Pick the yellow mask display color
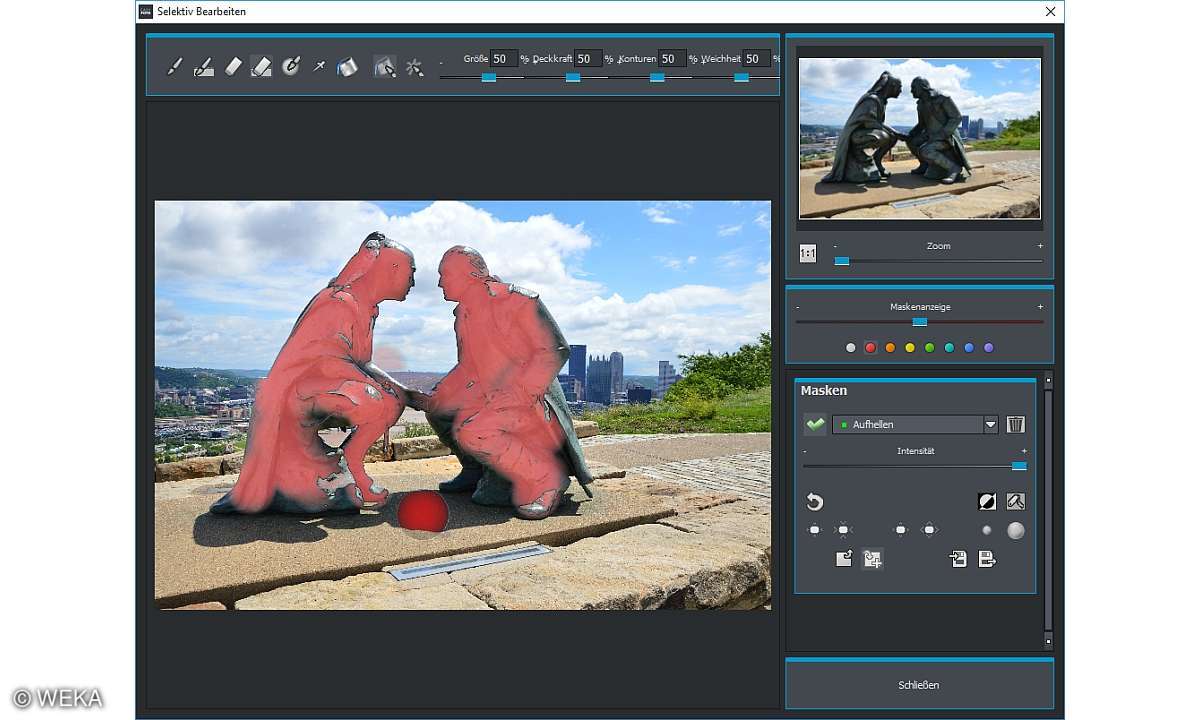The width and height of the screenshot is (1200, 720). click(x=910, y=348)
